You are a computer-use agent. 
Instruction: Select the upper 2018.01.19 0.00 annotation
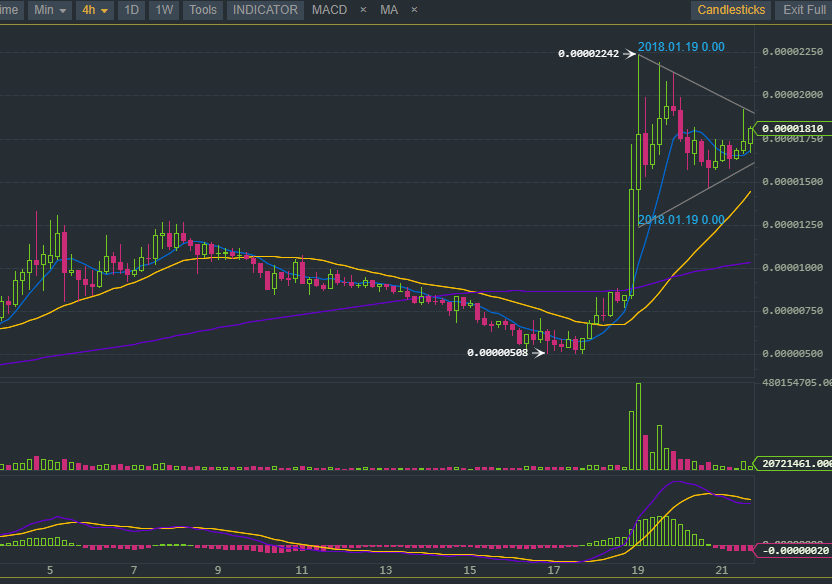[681, 47]
